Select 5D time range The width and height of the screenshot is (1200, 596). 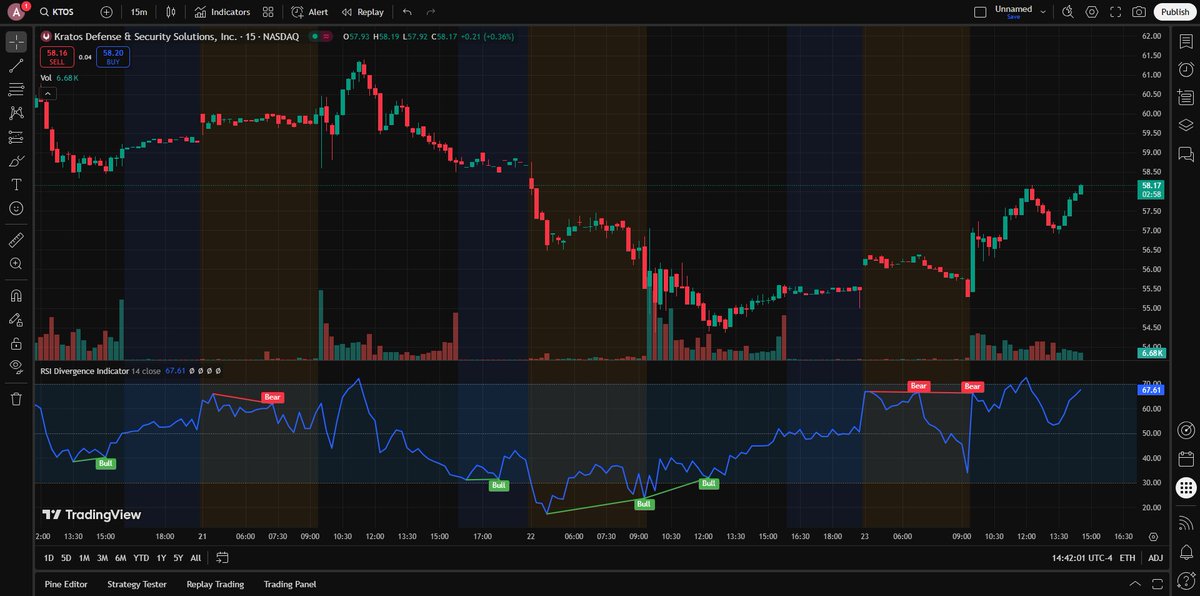66,558
